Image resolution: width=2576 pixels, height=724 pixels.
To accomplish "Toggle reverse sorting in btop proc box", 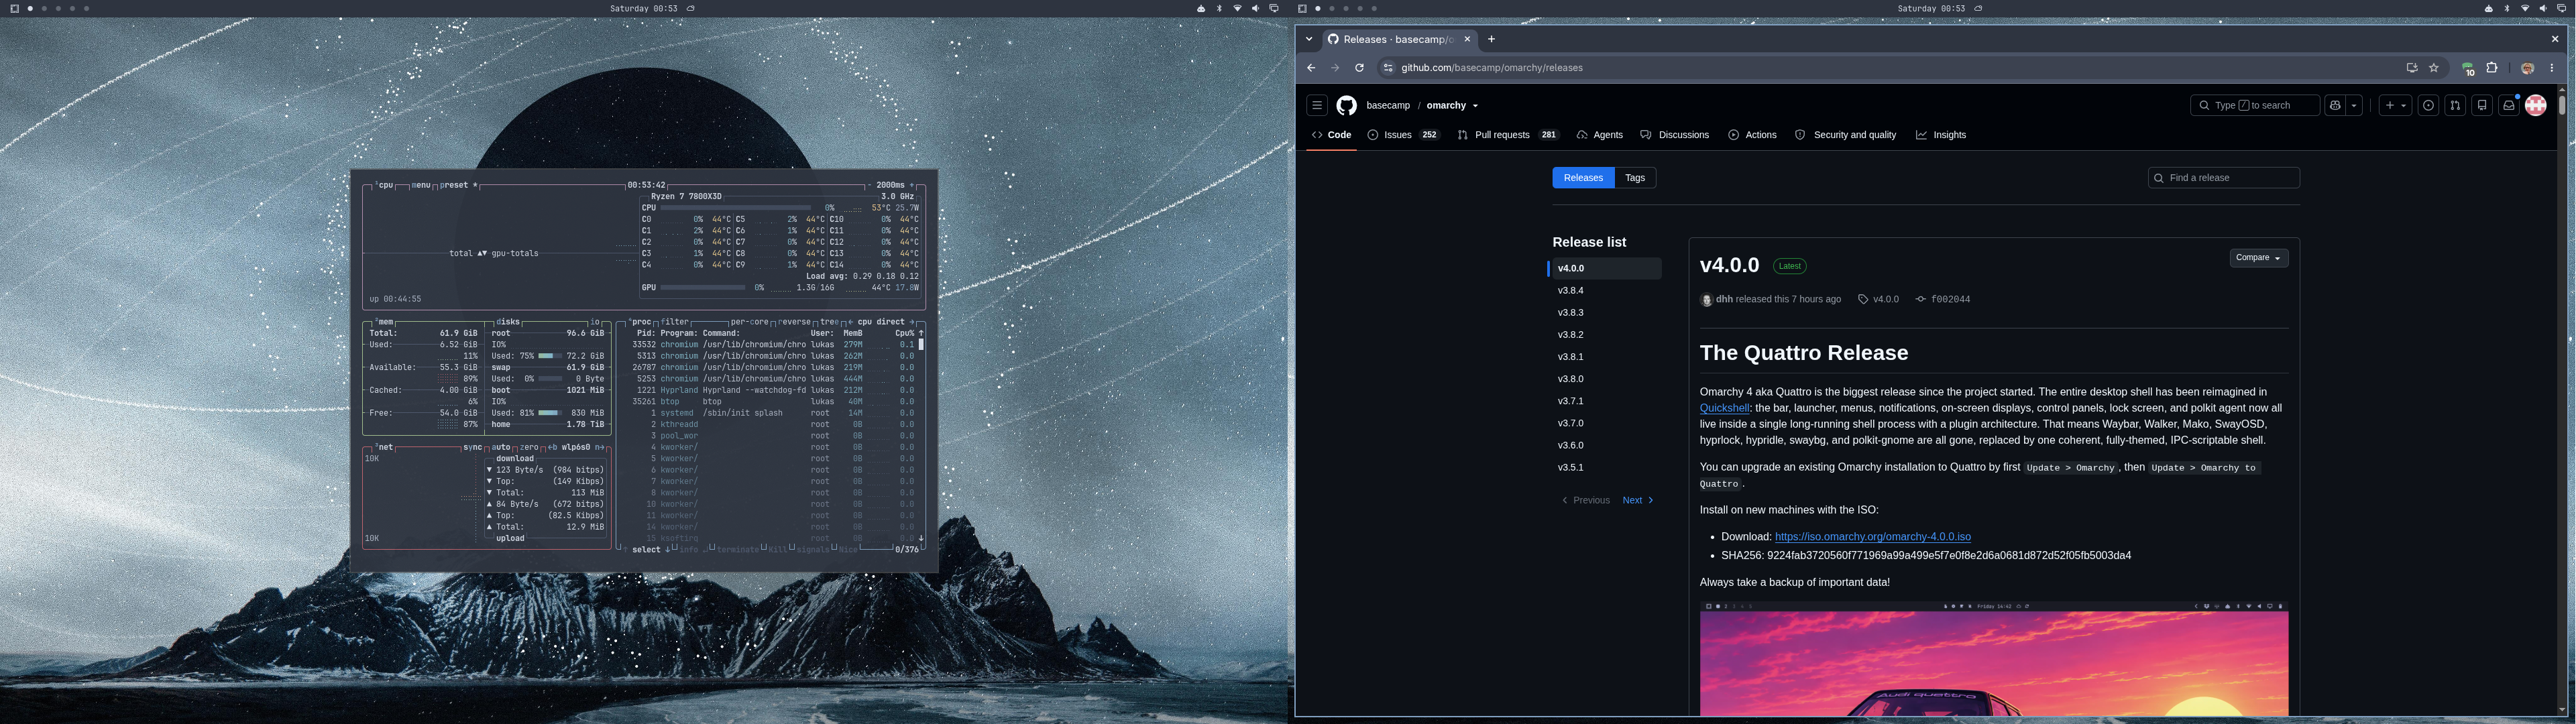I will [x=794, y=322].
